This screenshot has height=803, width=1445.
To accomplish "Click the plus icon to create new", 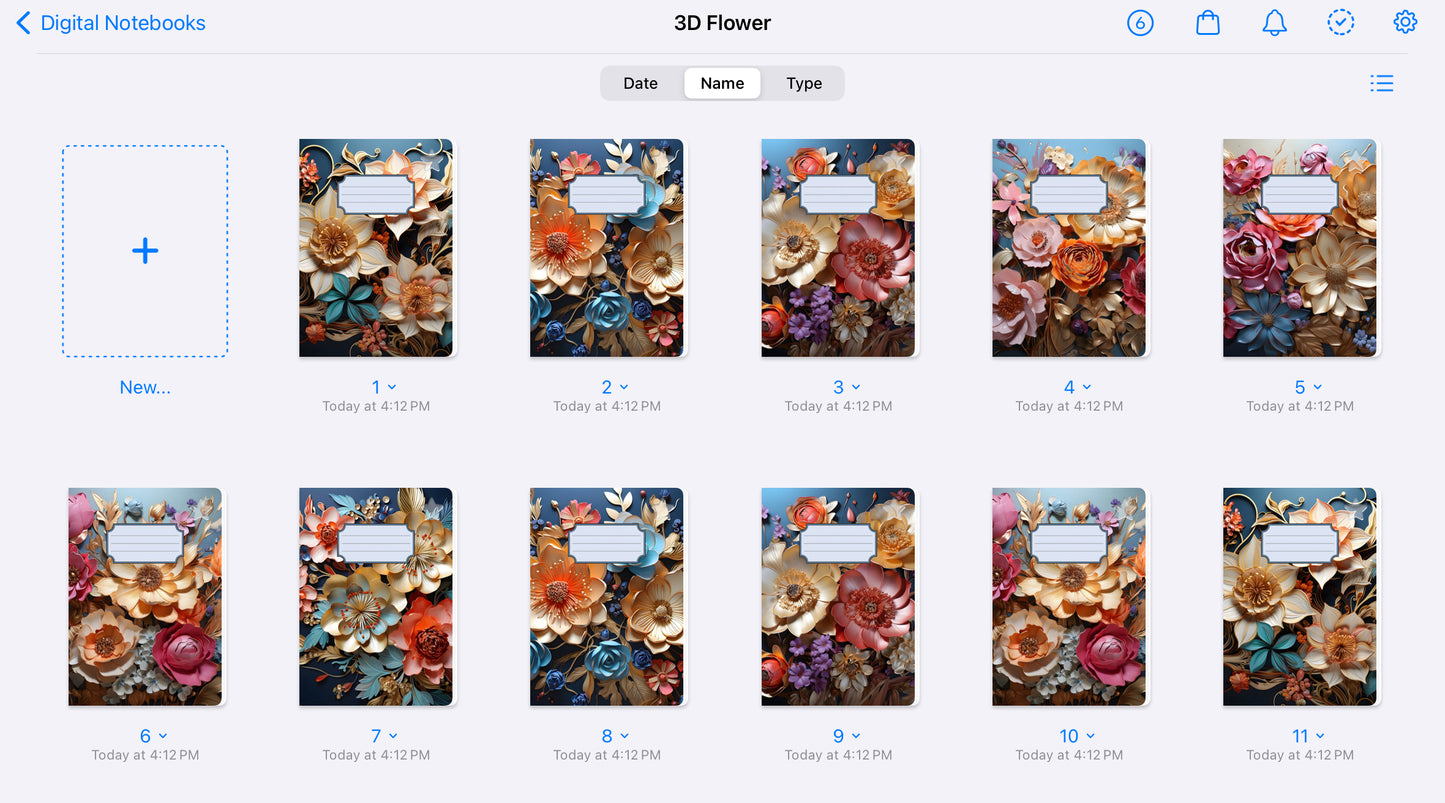I will pos(145,251).
